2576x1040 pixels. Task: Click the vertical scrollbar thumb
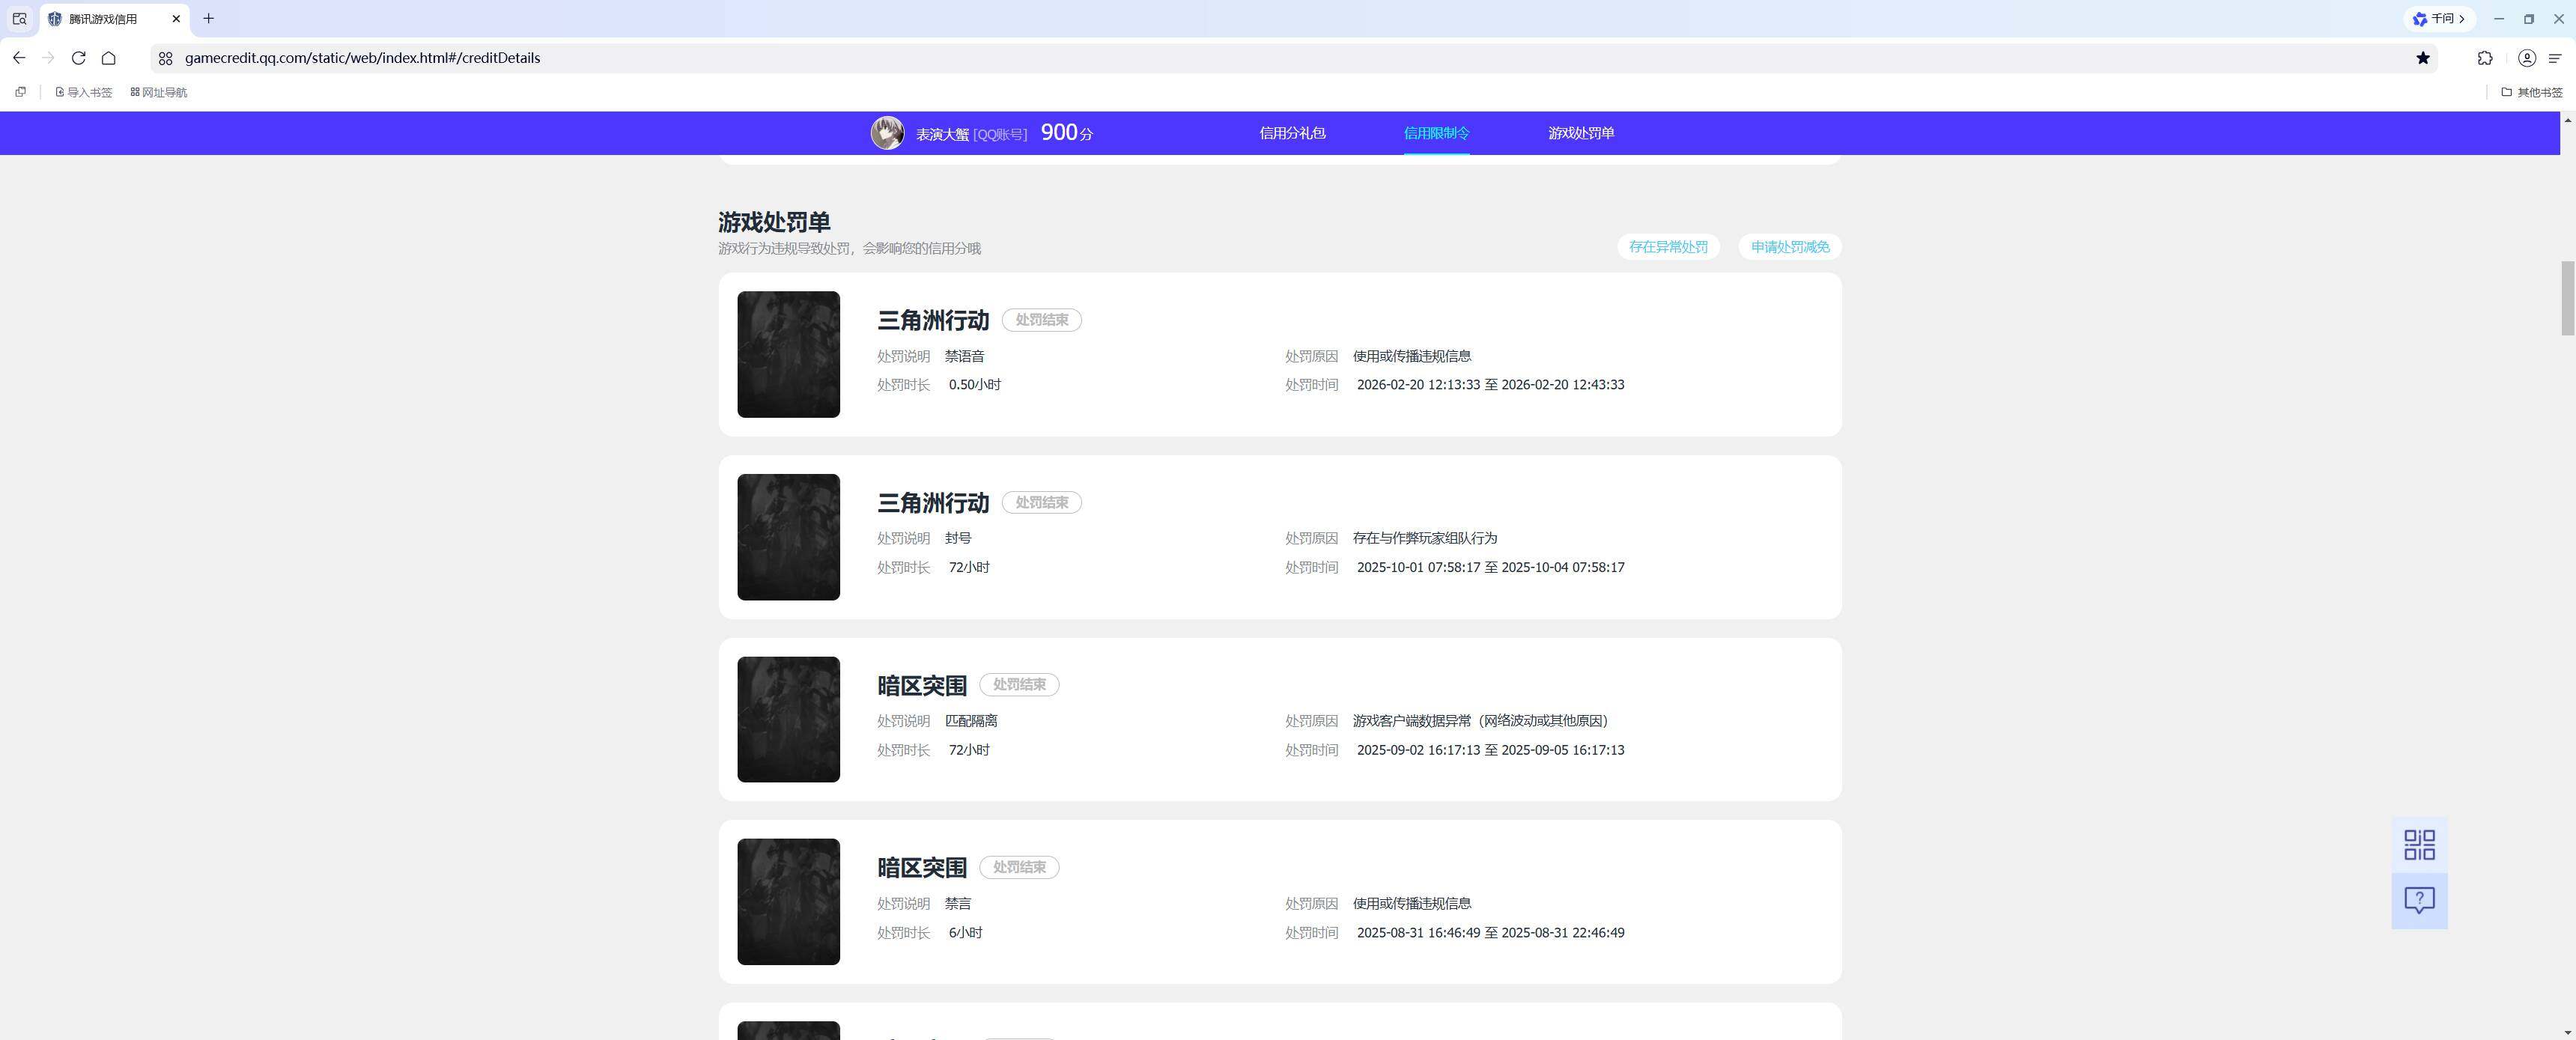[2567, 298]
